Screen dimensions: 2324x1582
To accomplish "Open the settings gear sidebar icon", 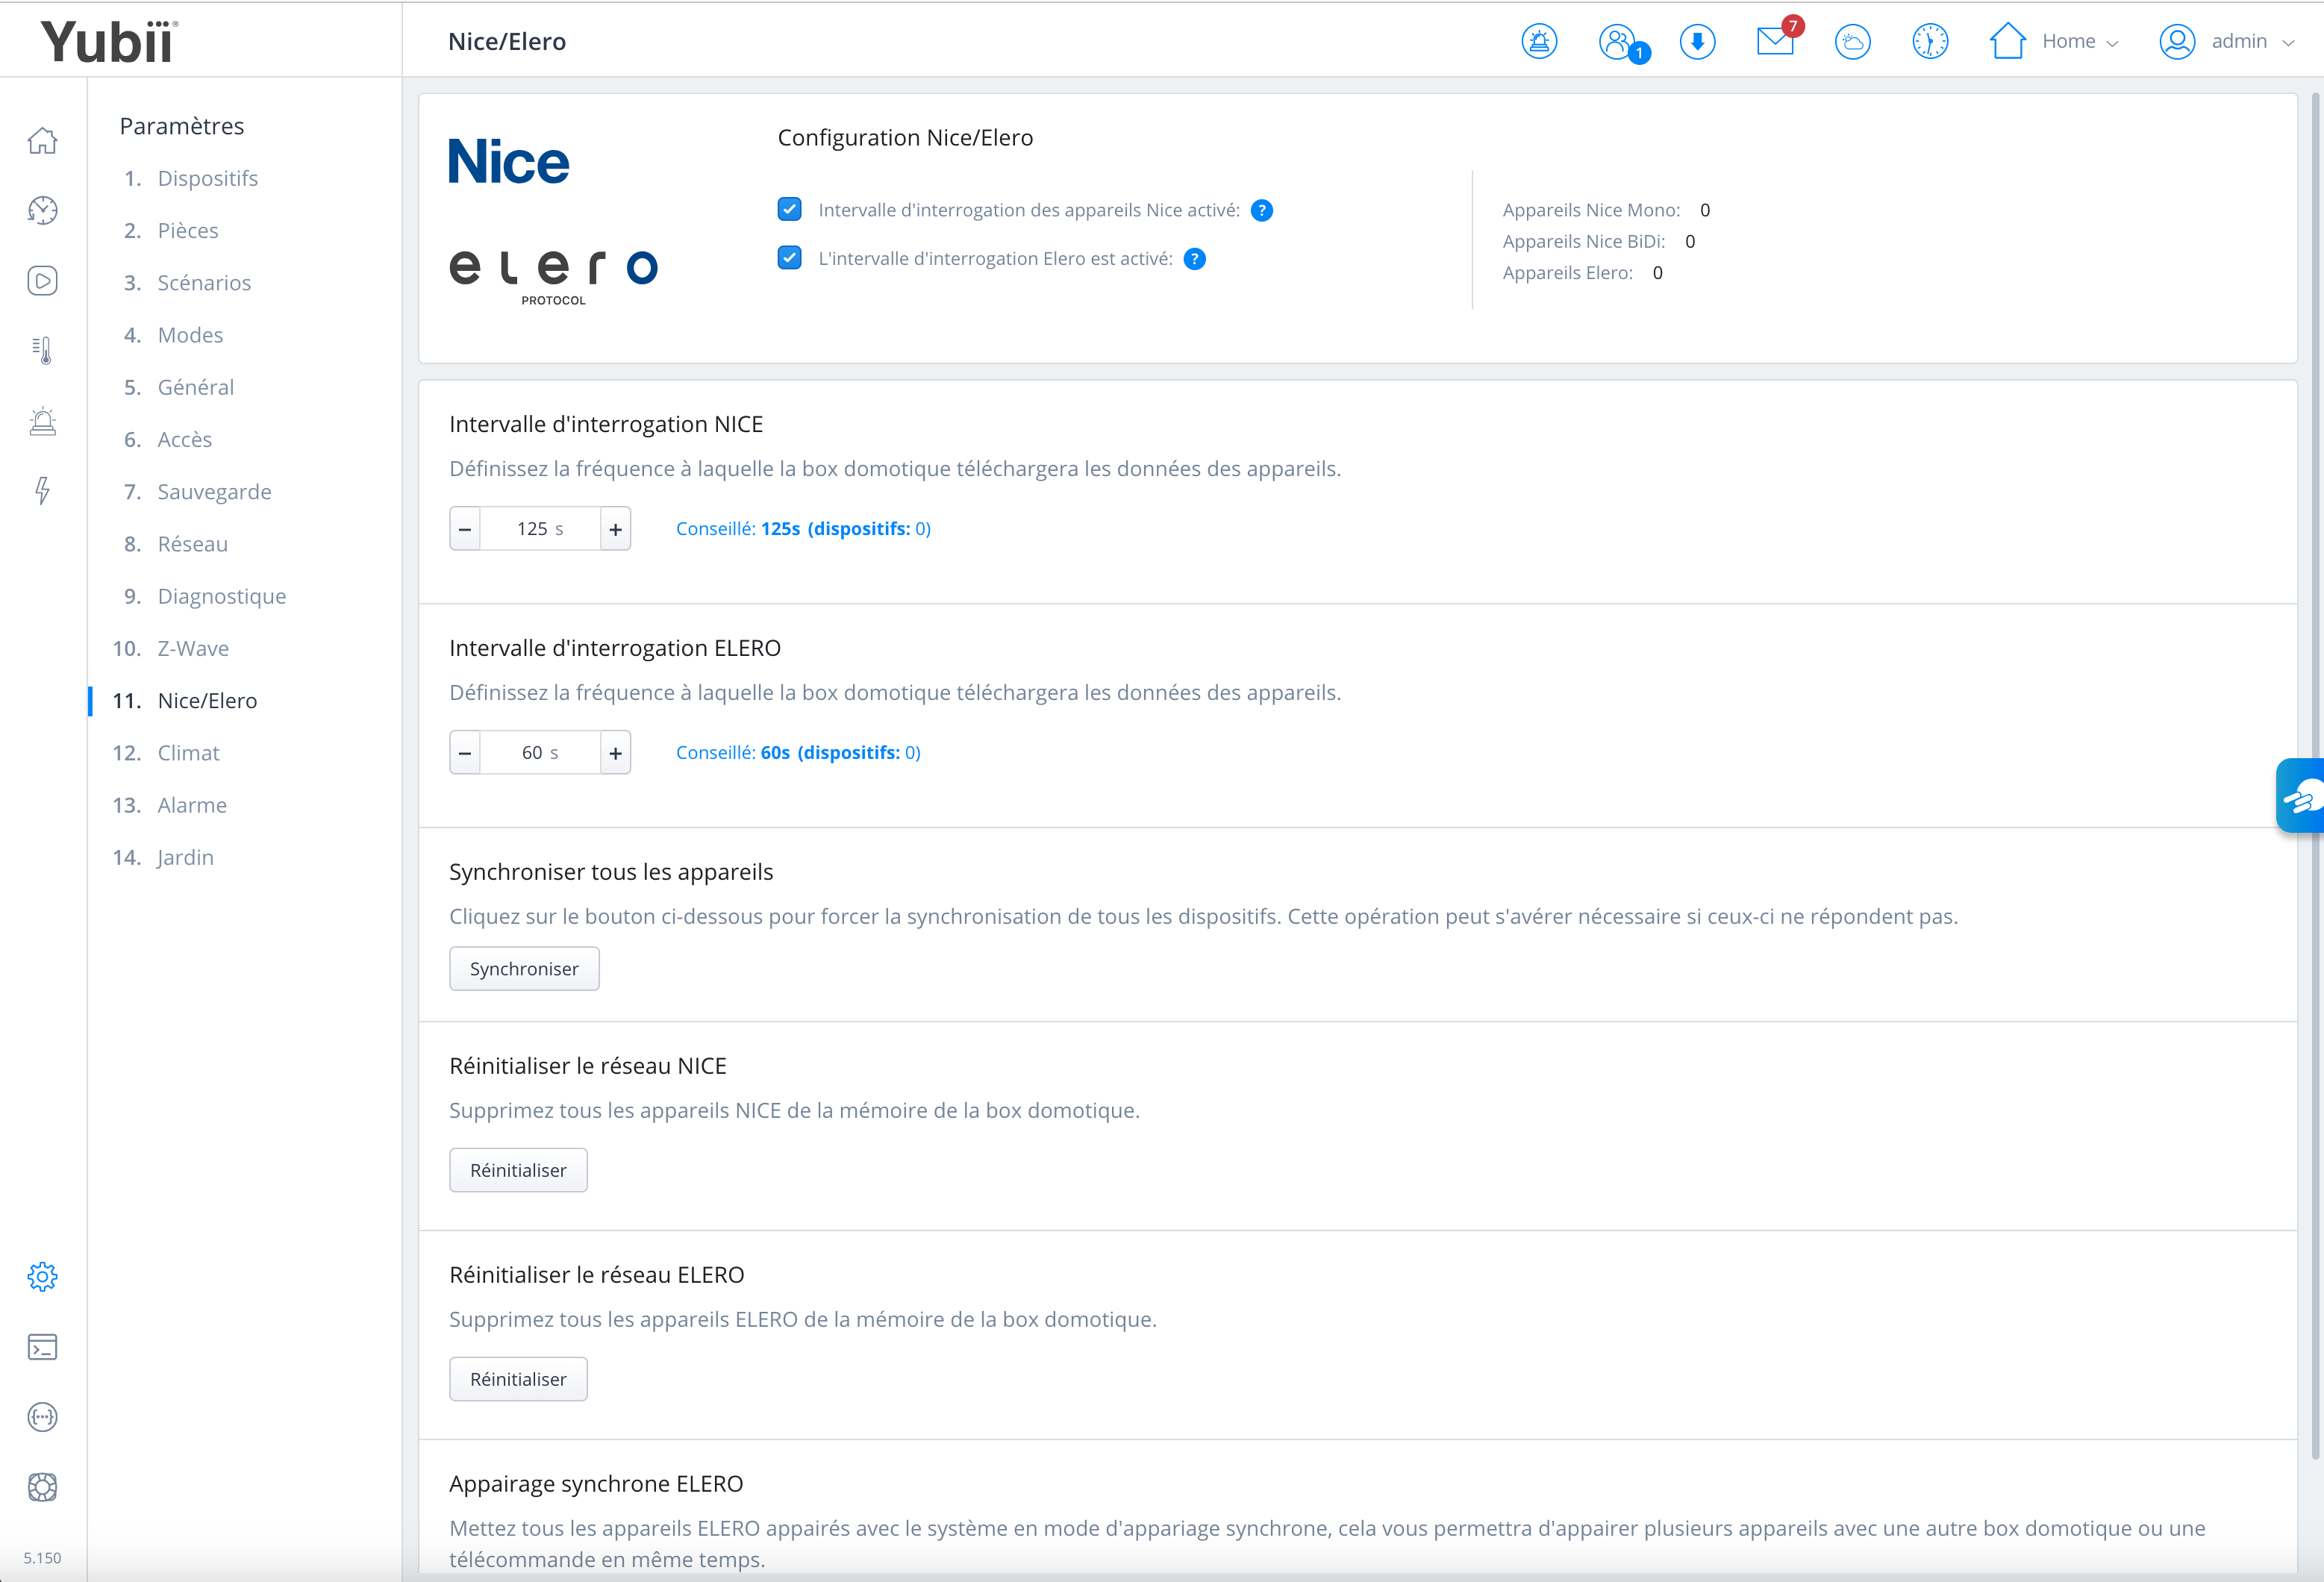I will tap(42, 1277).
